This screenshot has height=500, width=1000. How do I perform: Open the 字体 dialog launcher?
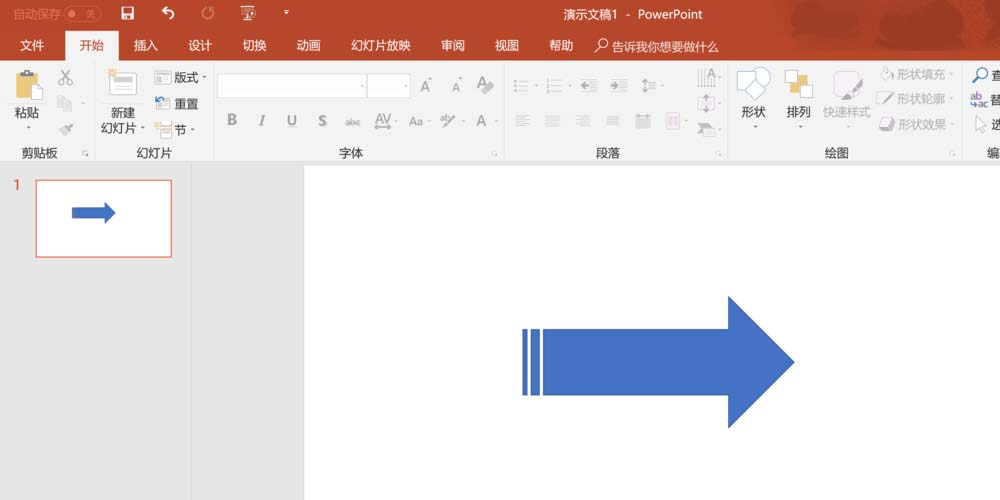(x=494, y=154)
